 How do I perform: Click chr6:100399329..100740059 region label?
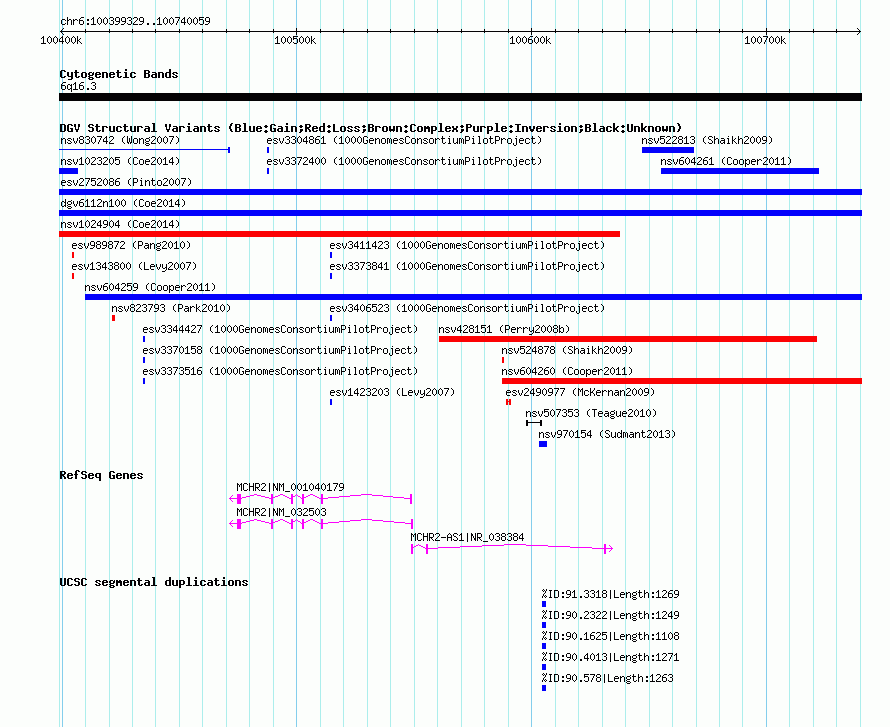[x=135, y=21]
